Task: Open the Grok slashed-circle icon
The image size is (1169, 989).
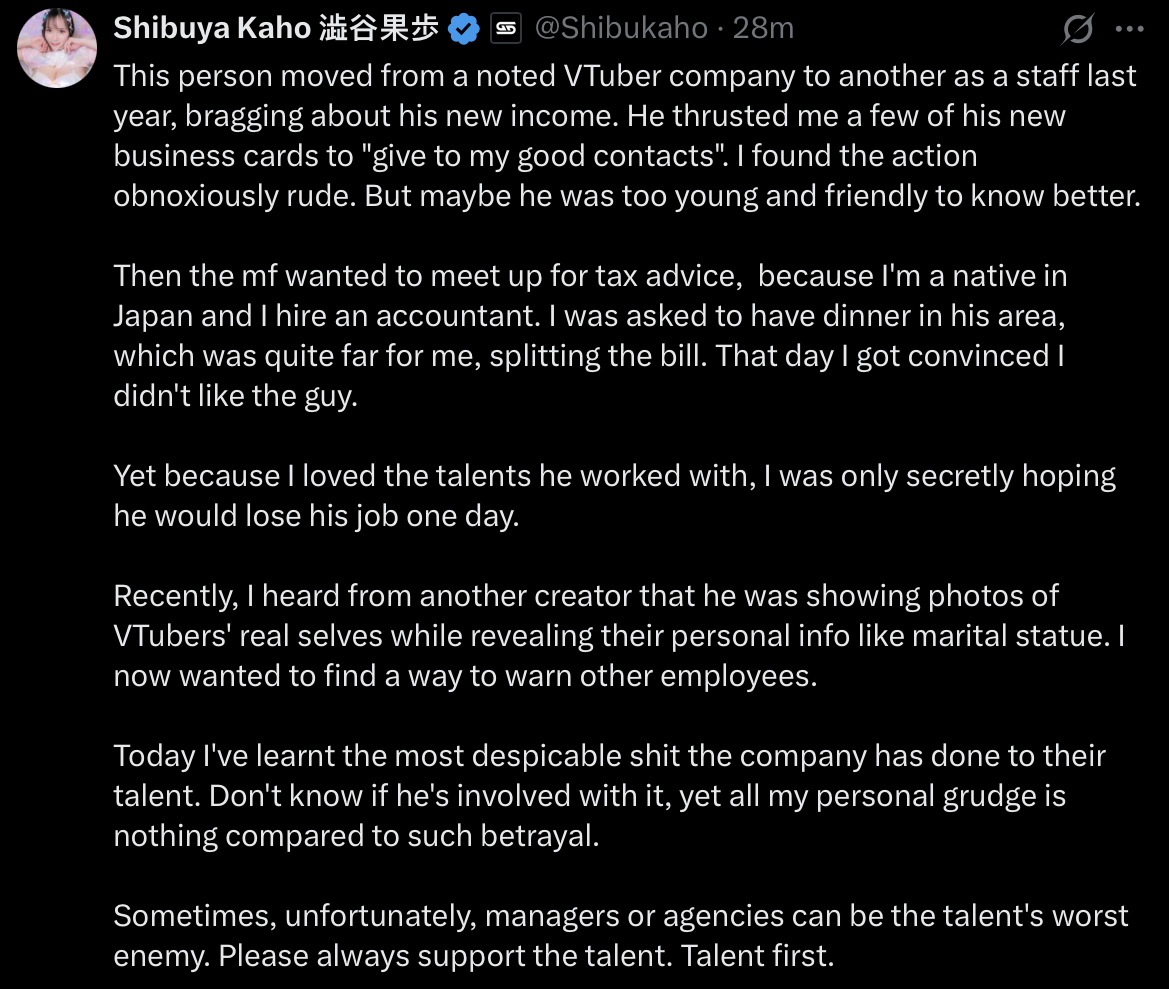Action: click(1078, 29)
